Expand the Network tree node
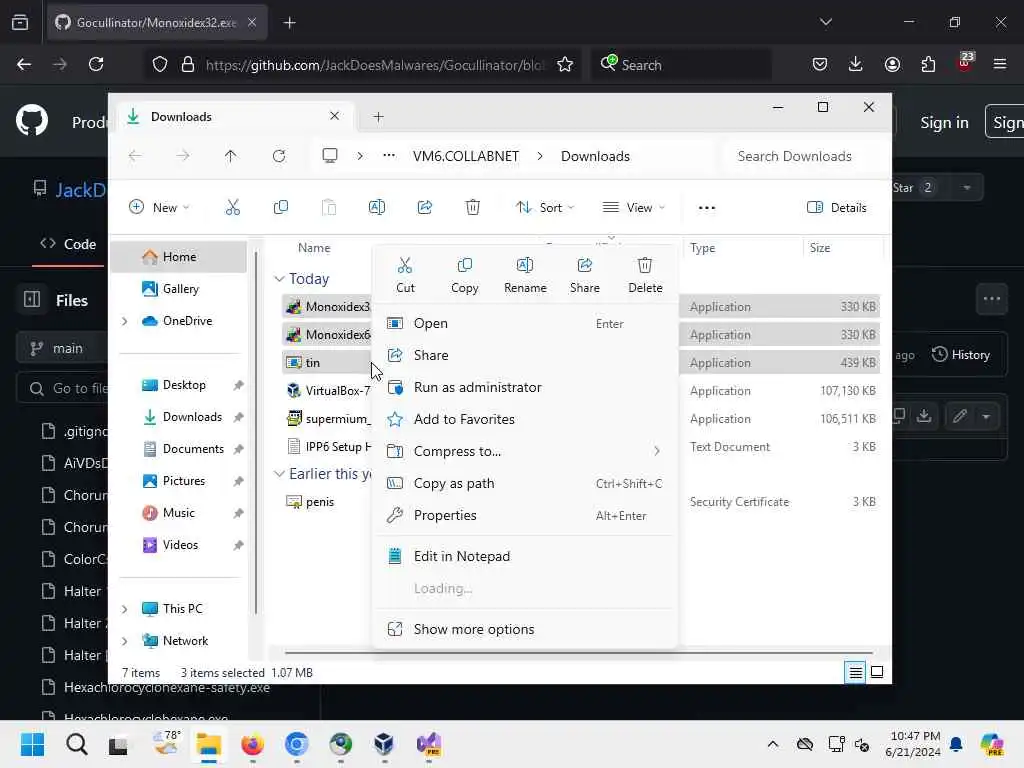This screenshot has width=1024, height=768. (125, 641)
